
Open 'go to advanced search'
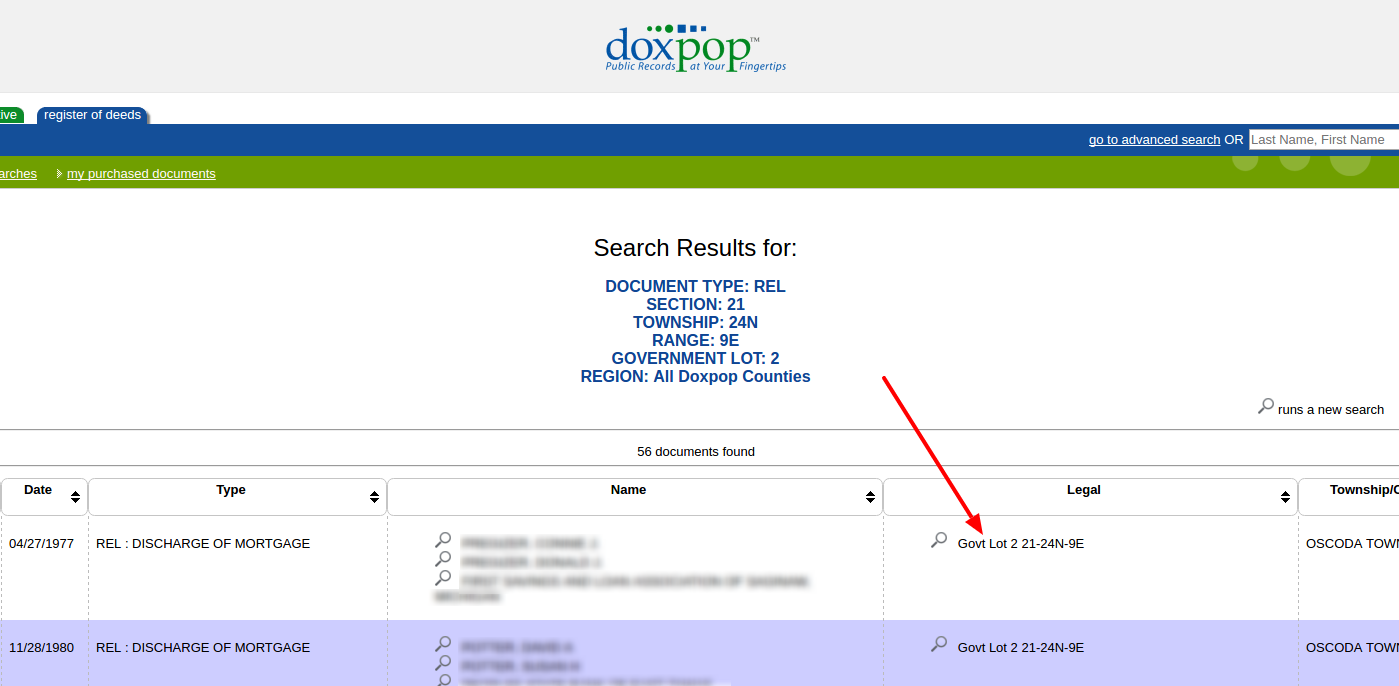pos(1153,139)
